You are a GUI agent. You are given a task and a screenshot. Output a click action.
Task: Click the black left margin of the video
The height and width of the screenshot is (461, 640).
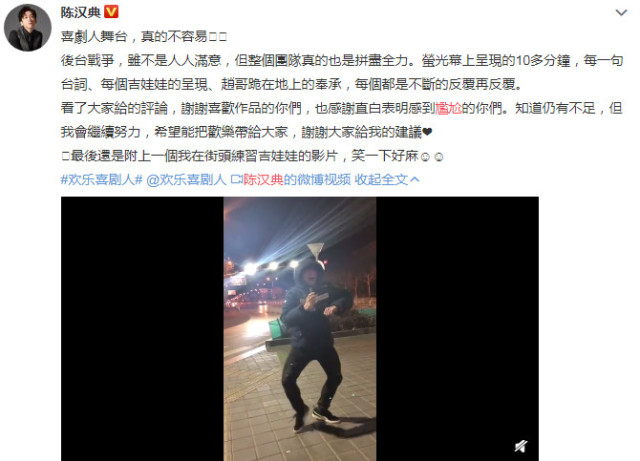[x=142, y=329]
